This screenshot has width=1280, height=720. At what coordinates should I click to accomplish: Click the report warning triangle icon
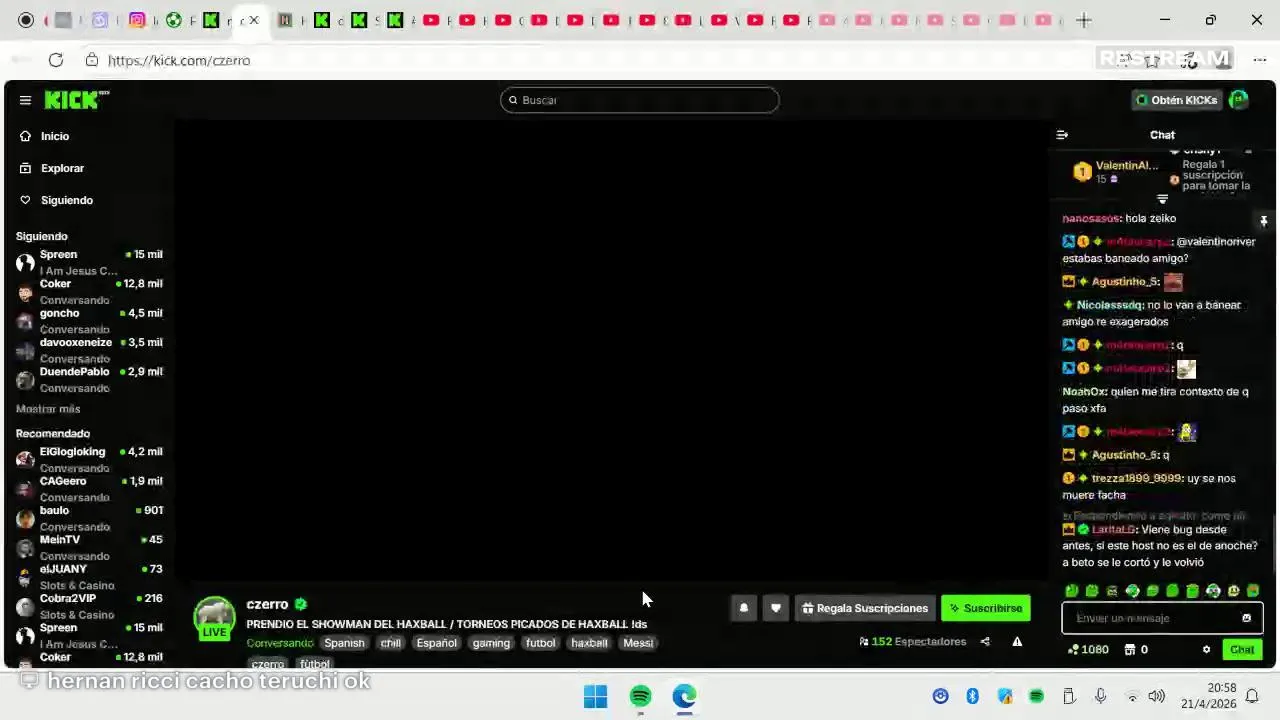click(x=1017, y=642)
